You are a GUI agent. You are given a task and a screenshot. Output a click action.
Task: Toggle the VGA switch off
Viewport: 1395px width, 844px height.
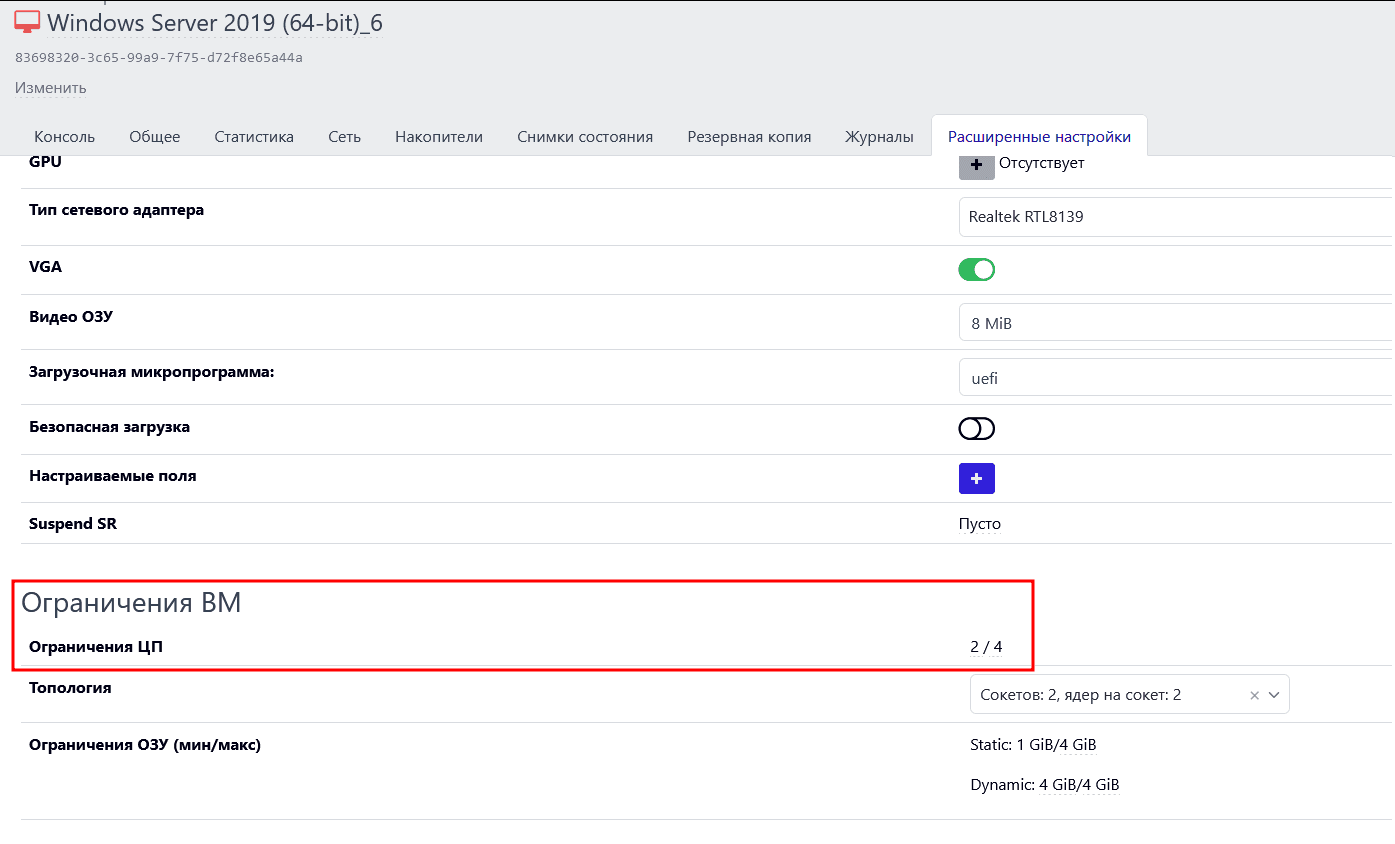pos(976,270)
